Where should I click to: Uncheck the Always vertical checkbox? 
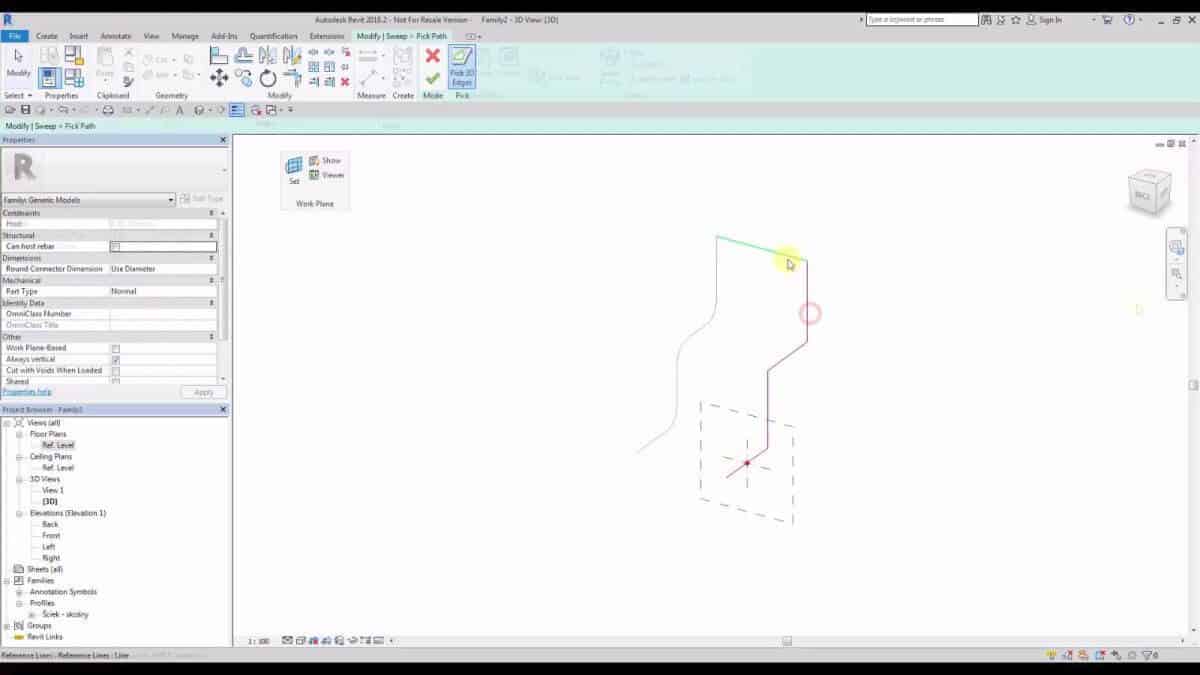pyautogui.click(x=116, y=359)
